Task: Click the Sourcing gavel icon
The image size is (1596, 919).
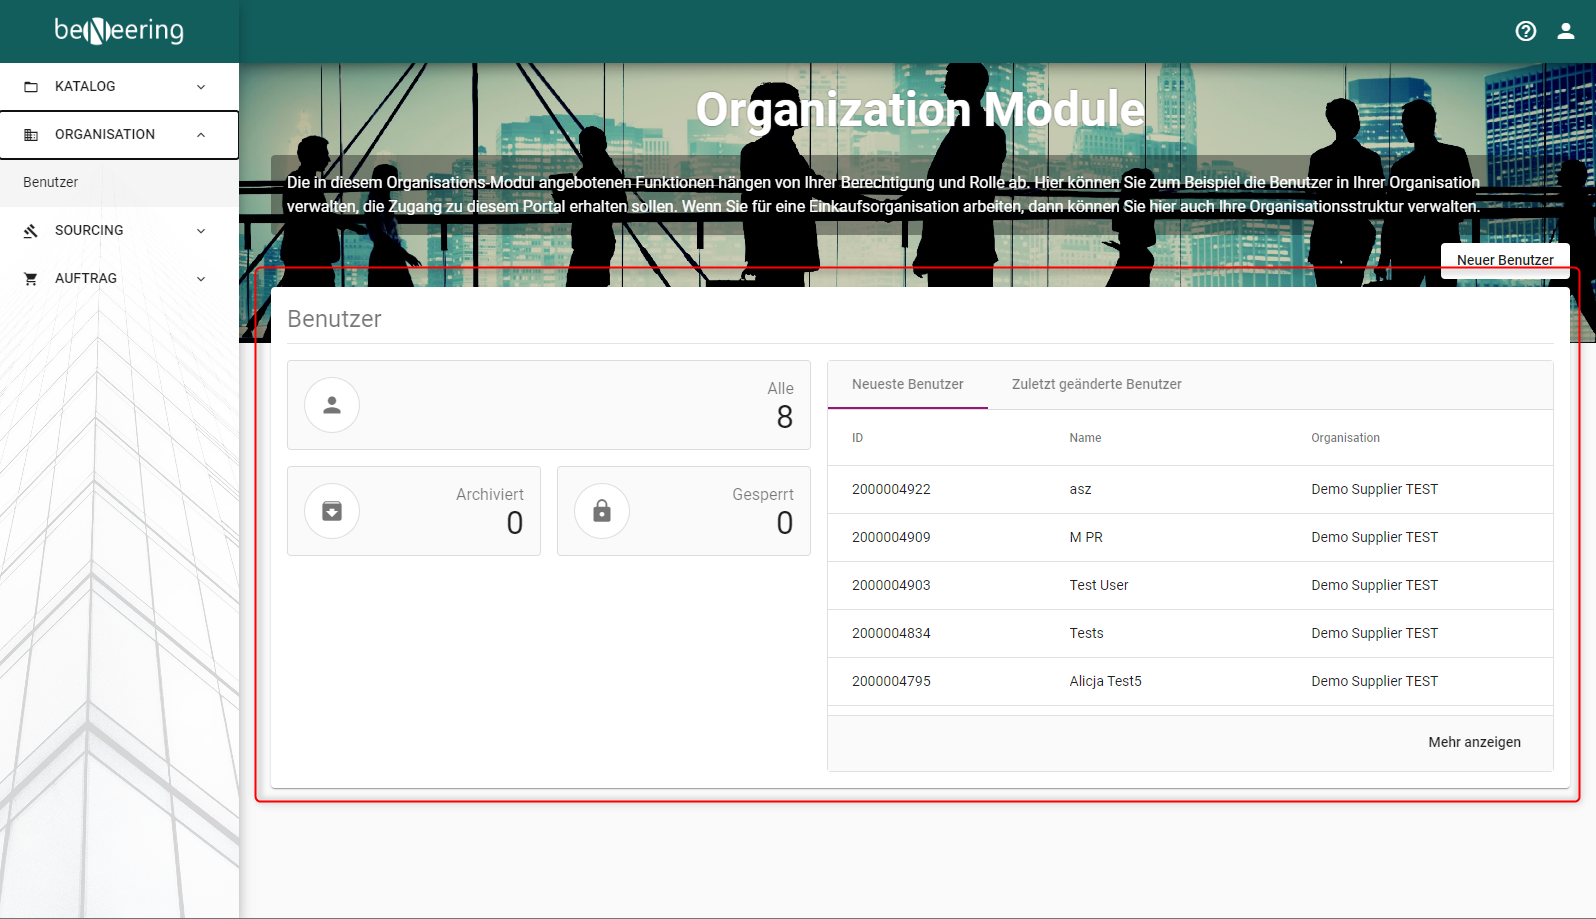Action: click(x=31, y=231)
